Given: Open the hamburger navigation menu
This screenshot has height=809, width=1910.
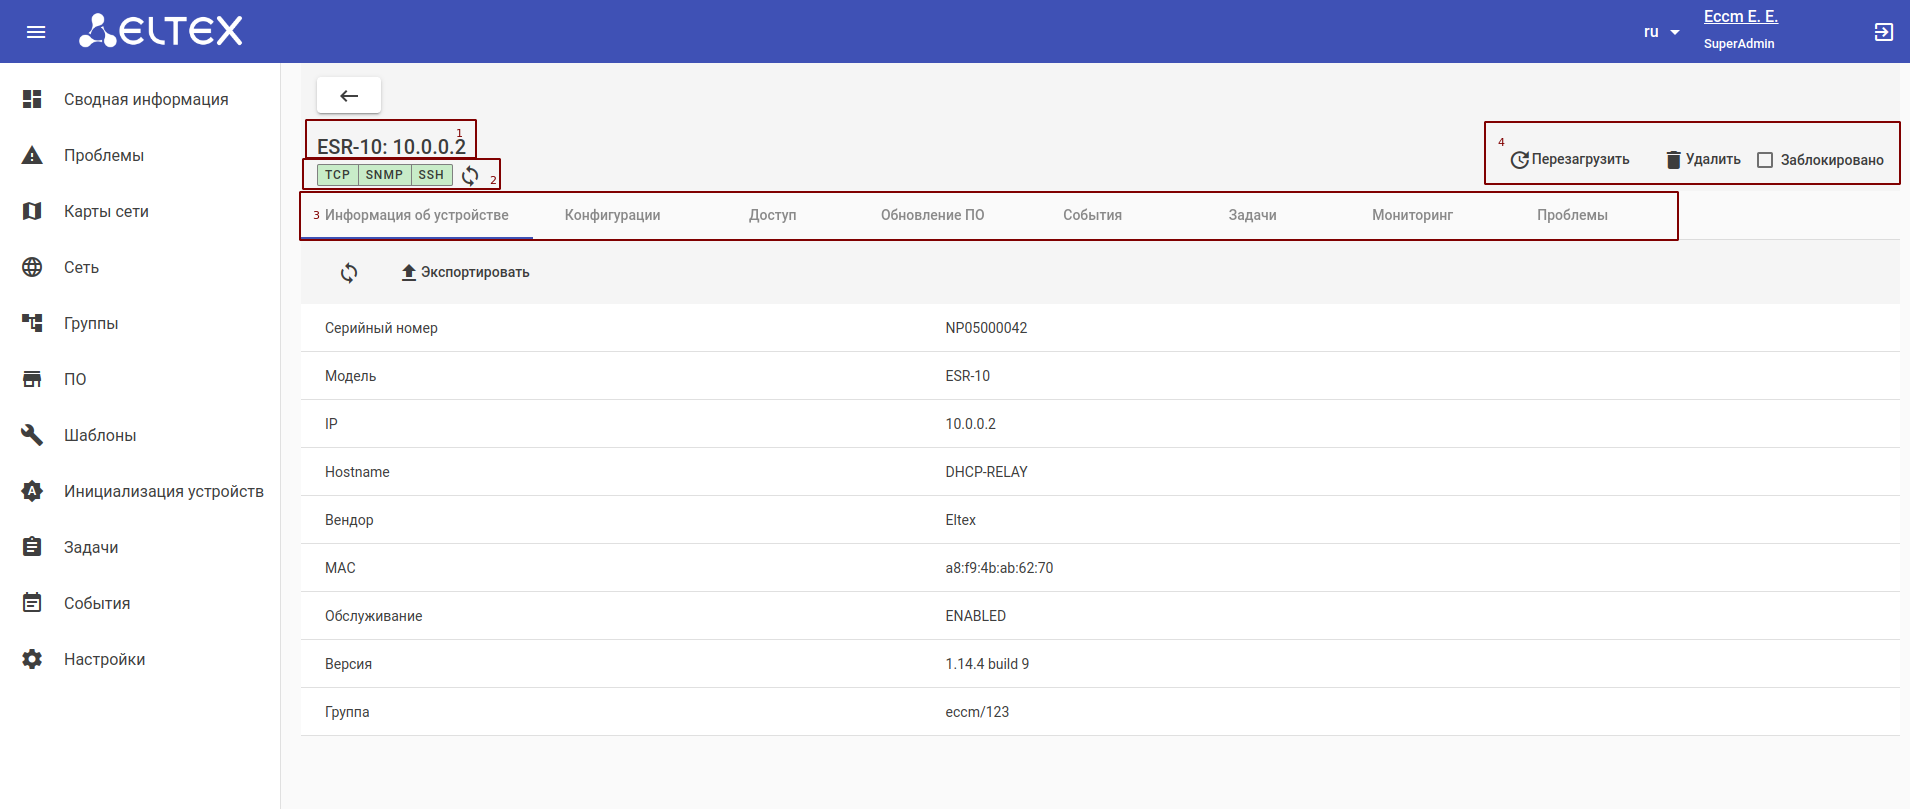Looking at the screenshot, I should (36, 32).
